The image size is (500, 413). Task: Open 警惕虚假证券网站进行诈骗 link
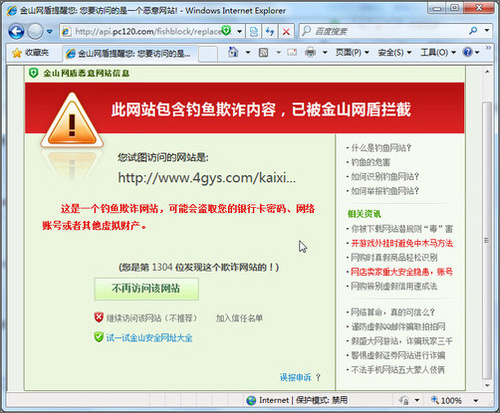click(398, 355)
